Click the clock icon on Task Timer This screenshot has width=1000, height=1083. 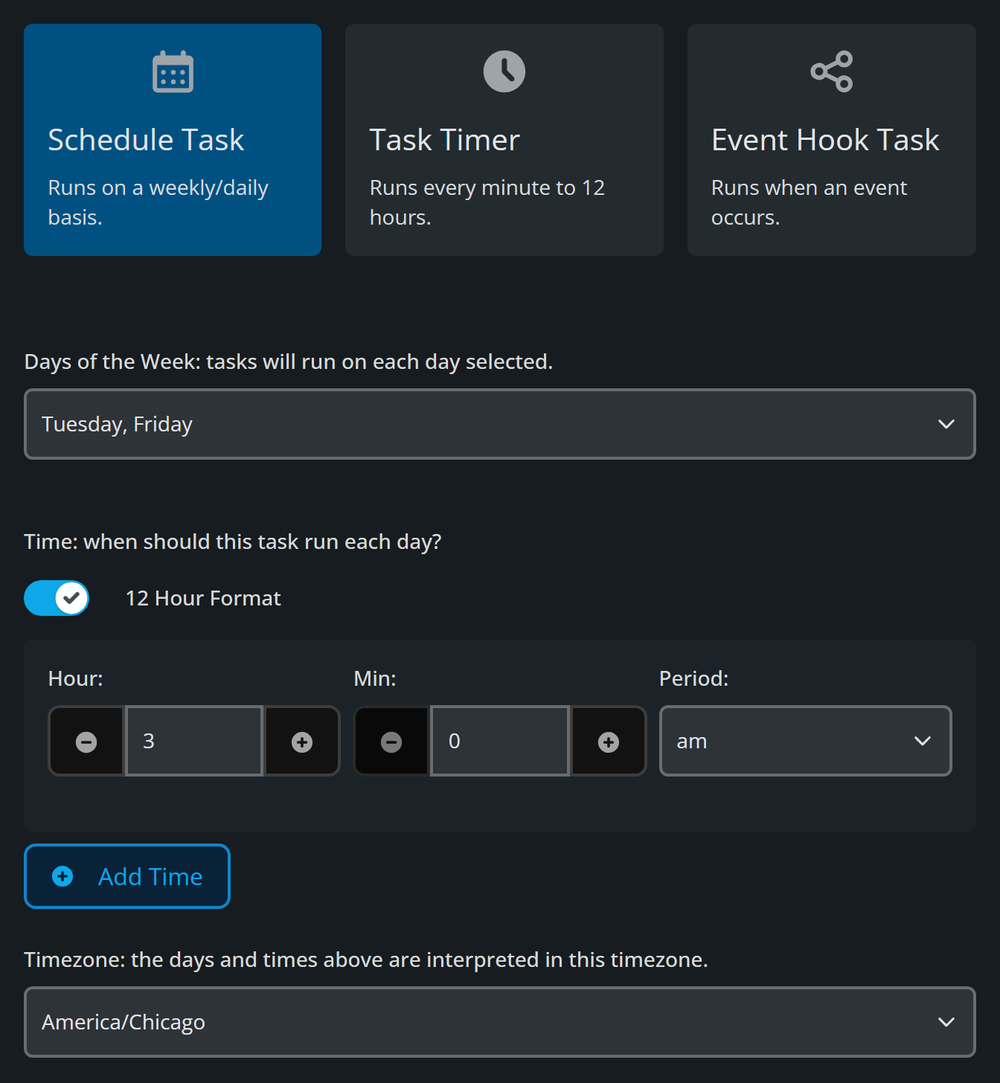504,71
